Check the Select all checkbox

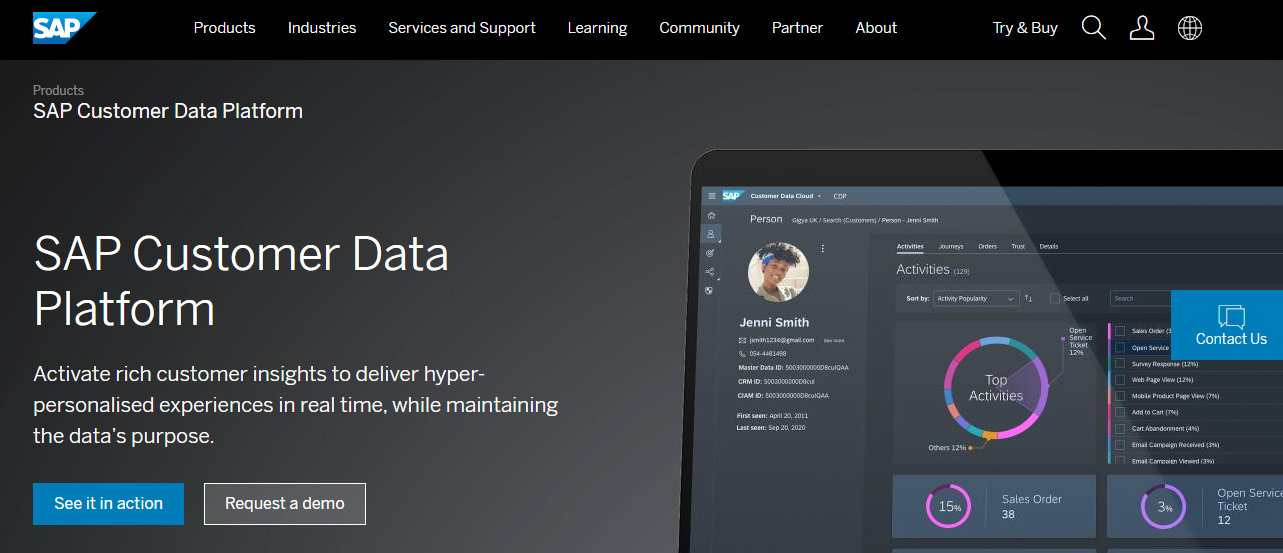pyautogui.click(x=1055, y=298)
